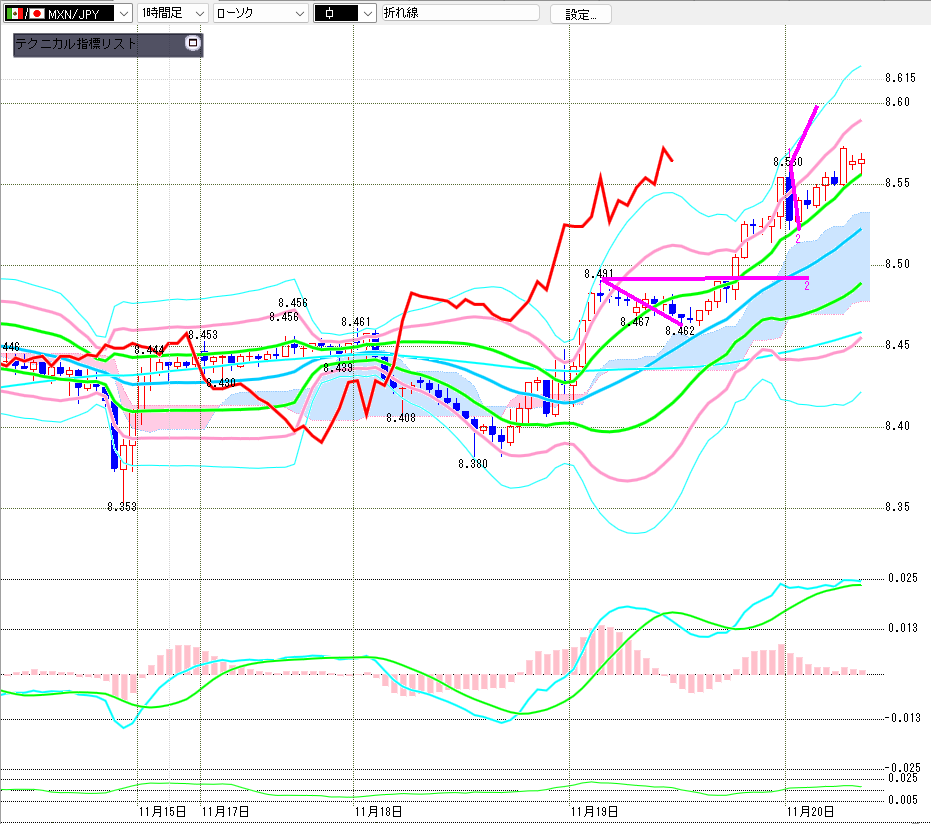Maximize the テクニカル指標リスト panel
931x824 pixels.
click(x=193, y=44)
